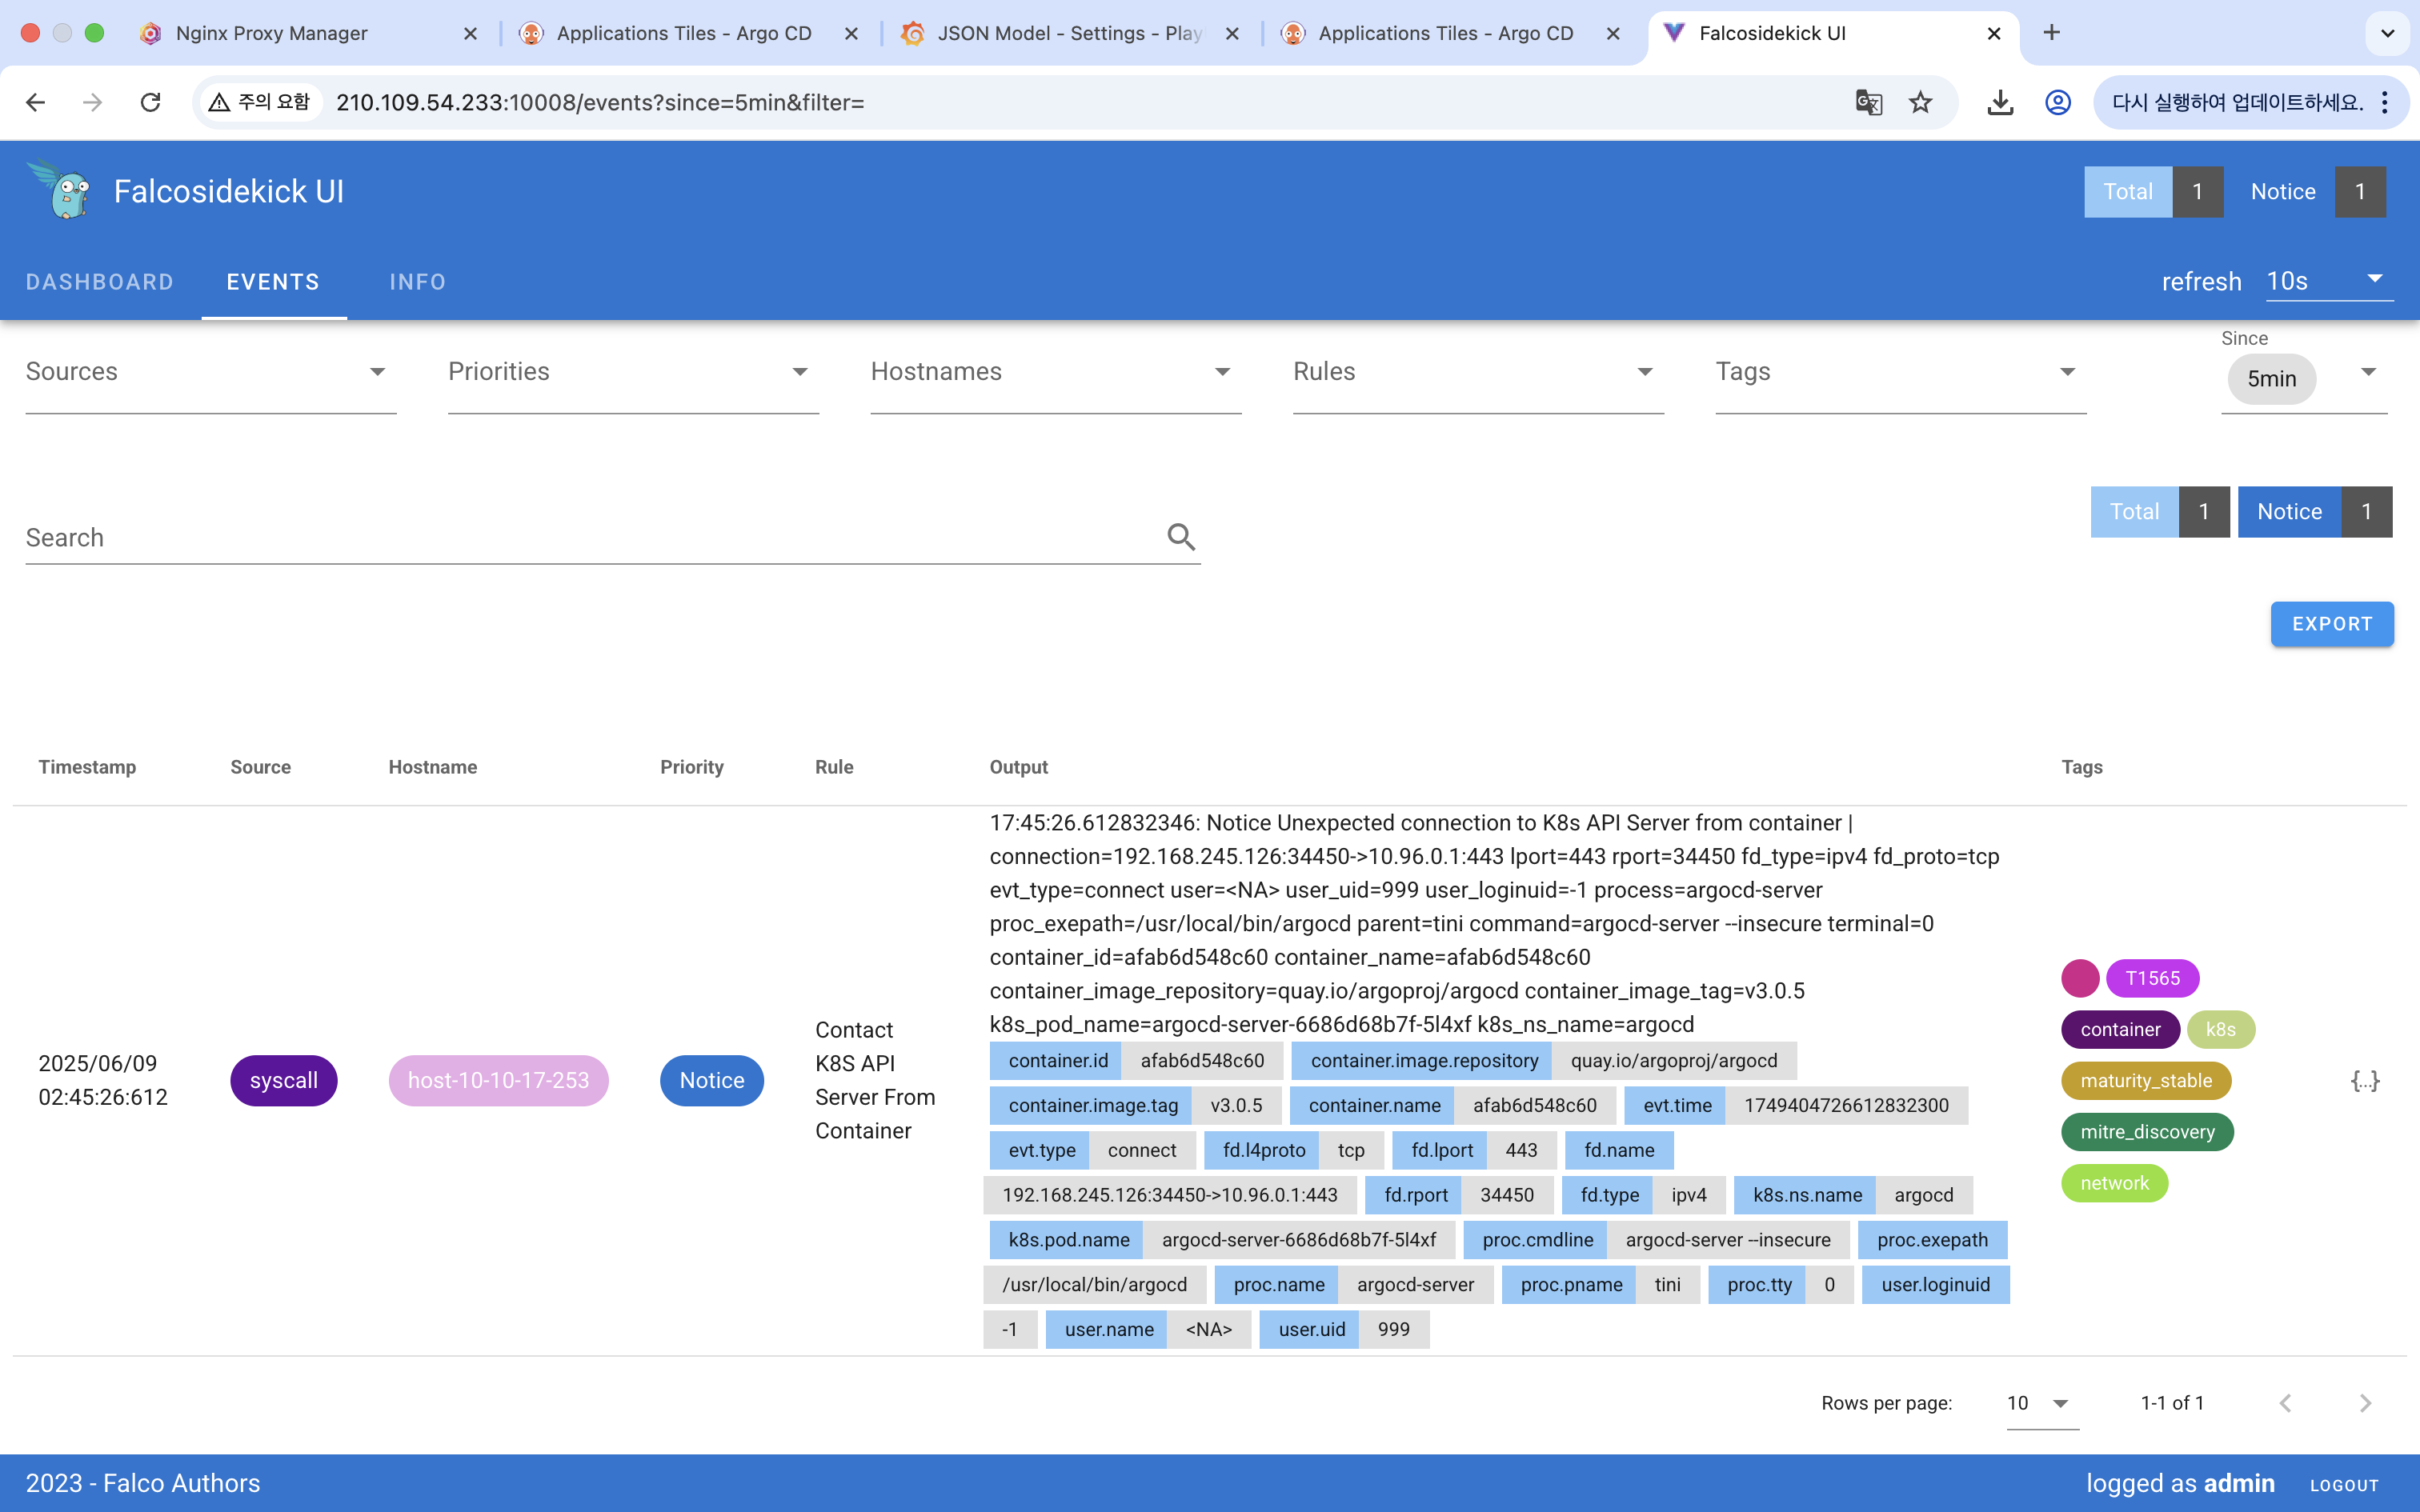The height and width of the screenshot is (1512, 2420).
Task: Focus the Search input field
Action: (x=590, y=538)
